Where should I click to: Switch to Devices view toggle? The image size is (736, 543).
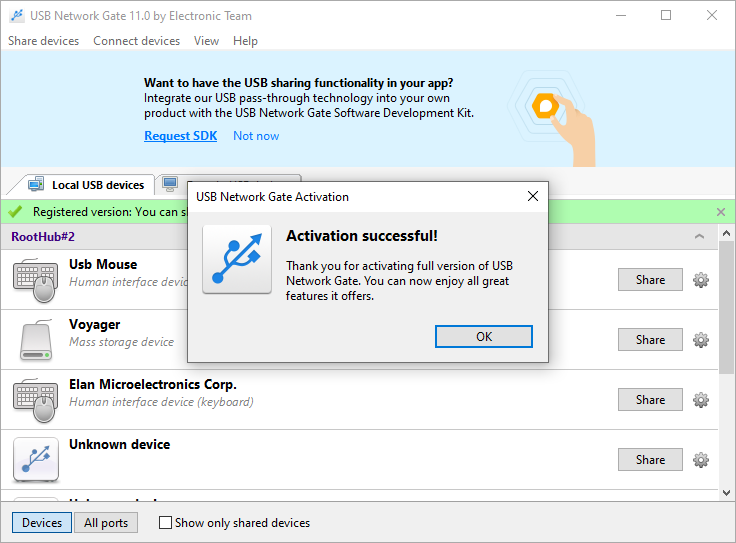42,523
